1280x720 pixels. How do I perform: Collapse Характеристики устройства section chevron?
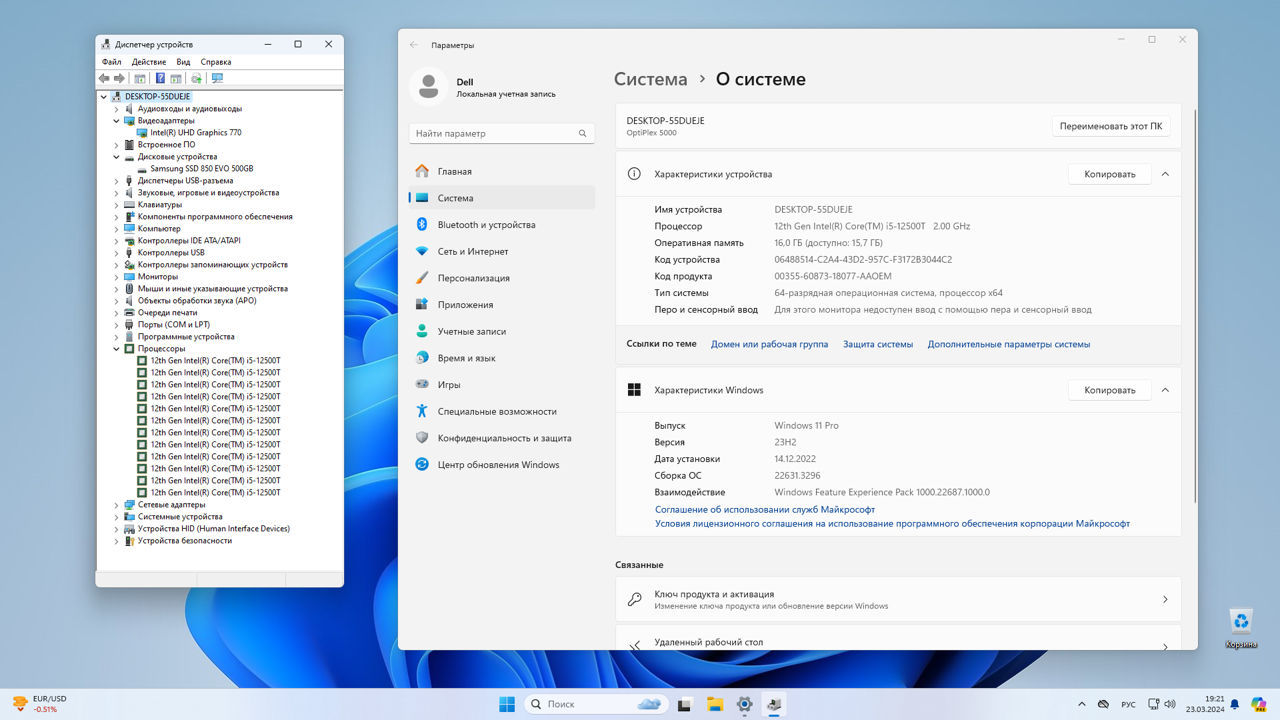[1165, 174]
